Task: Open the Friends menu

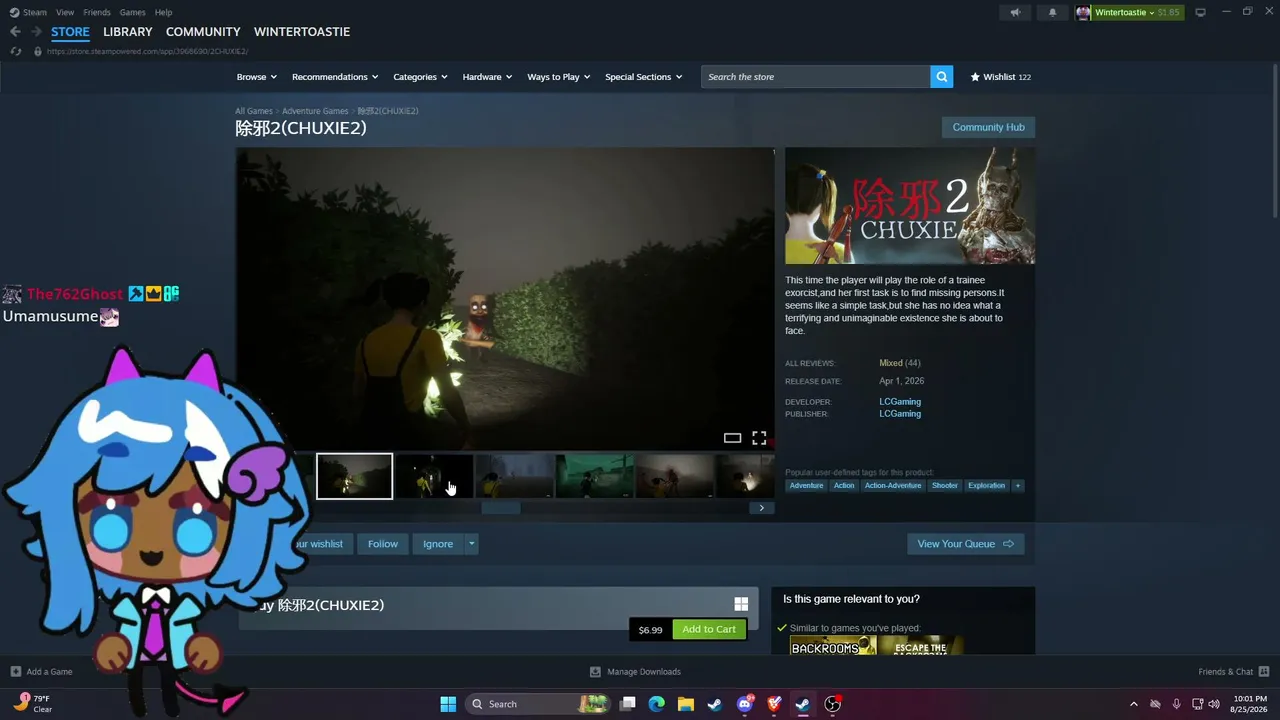Action: (x=97, y=12)
